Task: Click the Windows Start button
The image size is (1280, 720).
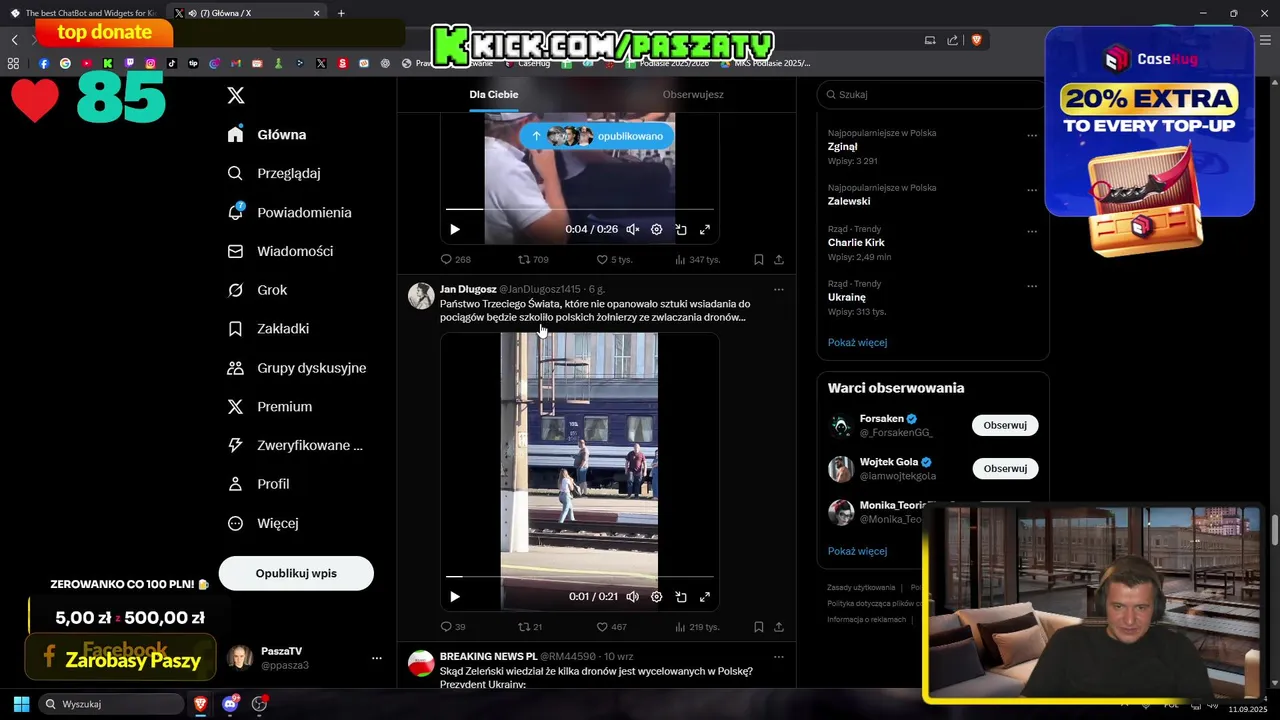Action: click(x=21, y=704)
